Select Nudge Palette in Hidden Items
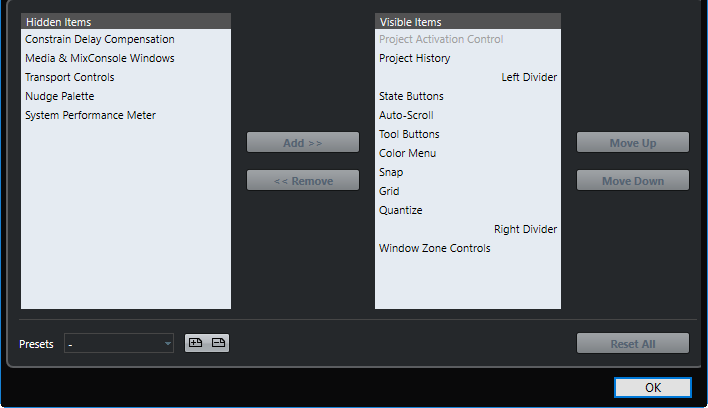This screenshot has height=408, width=708. click(126, 96)
